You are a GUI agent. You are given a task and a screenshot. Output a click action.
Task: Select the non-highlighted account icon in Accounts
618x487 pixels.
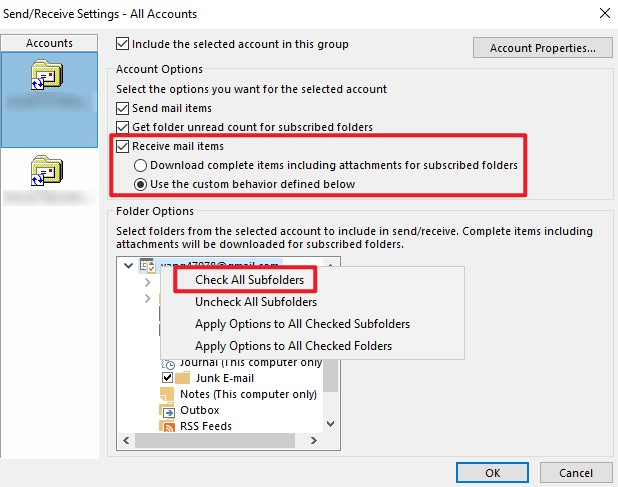pos(47,170)
